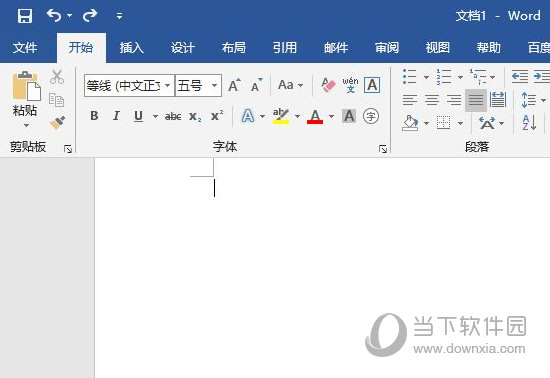550x378 pixels.
Task: Switch to the 设计 ribbon tab
Action: 183,47
